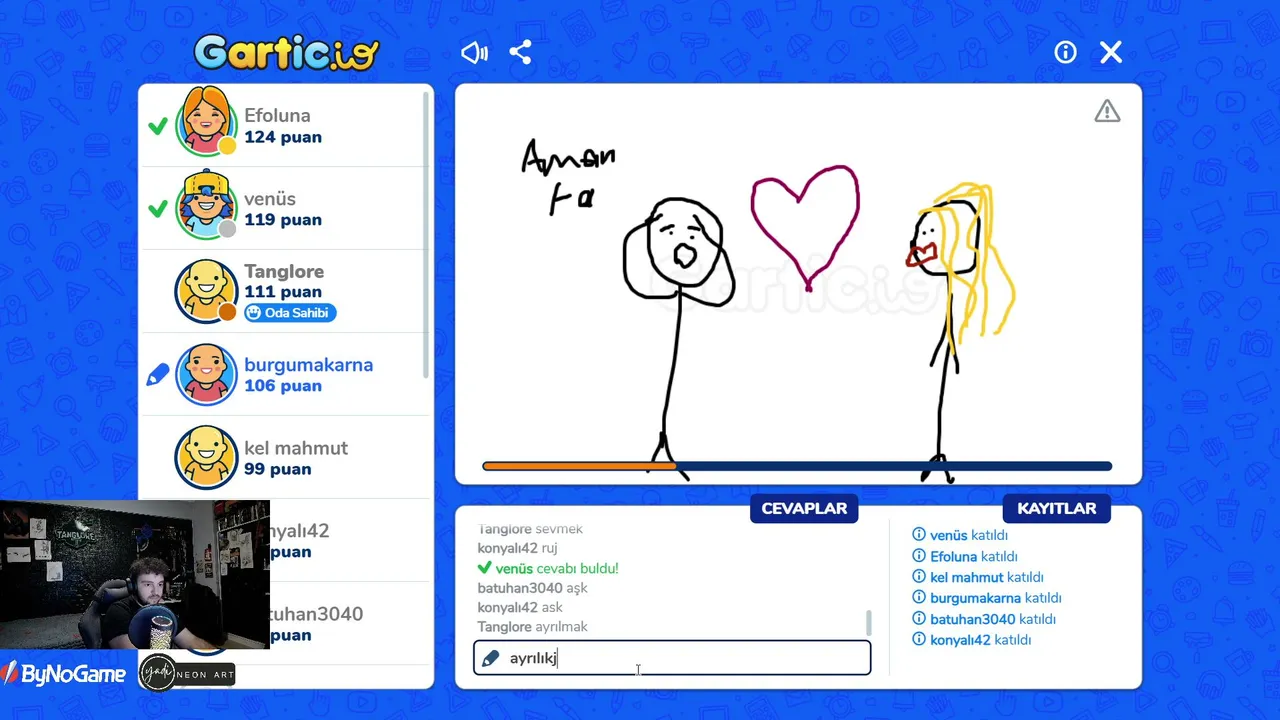Viewport: 1280px width, 720px height.
Task: Open the share room icon
Action: [520, 53]
